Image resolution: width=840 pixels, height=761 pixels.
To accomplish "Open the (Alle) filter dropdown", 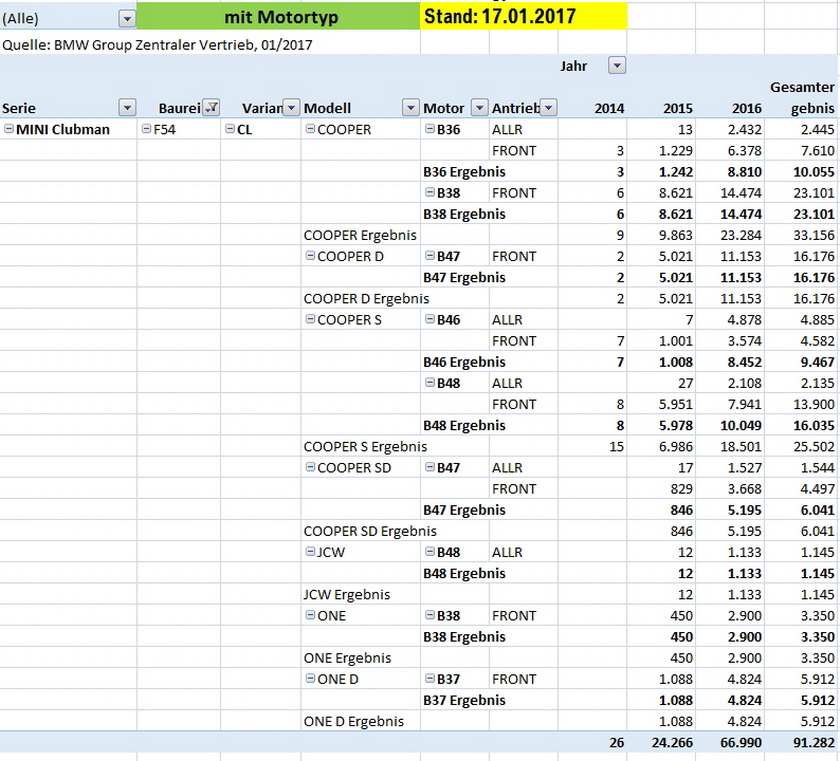I will 127,19.
